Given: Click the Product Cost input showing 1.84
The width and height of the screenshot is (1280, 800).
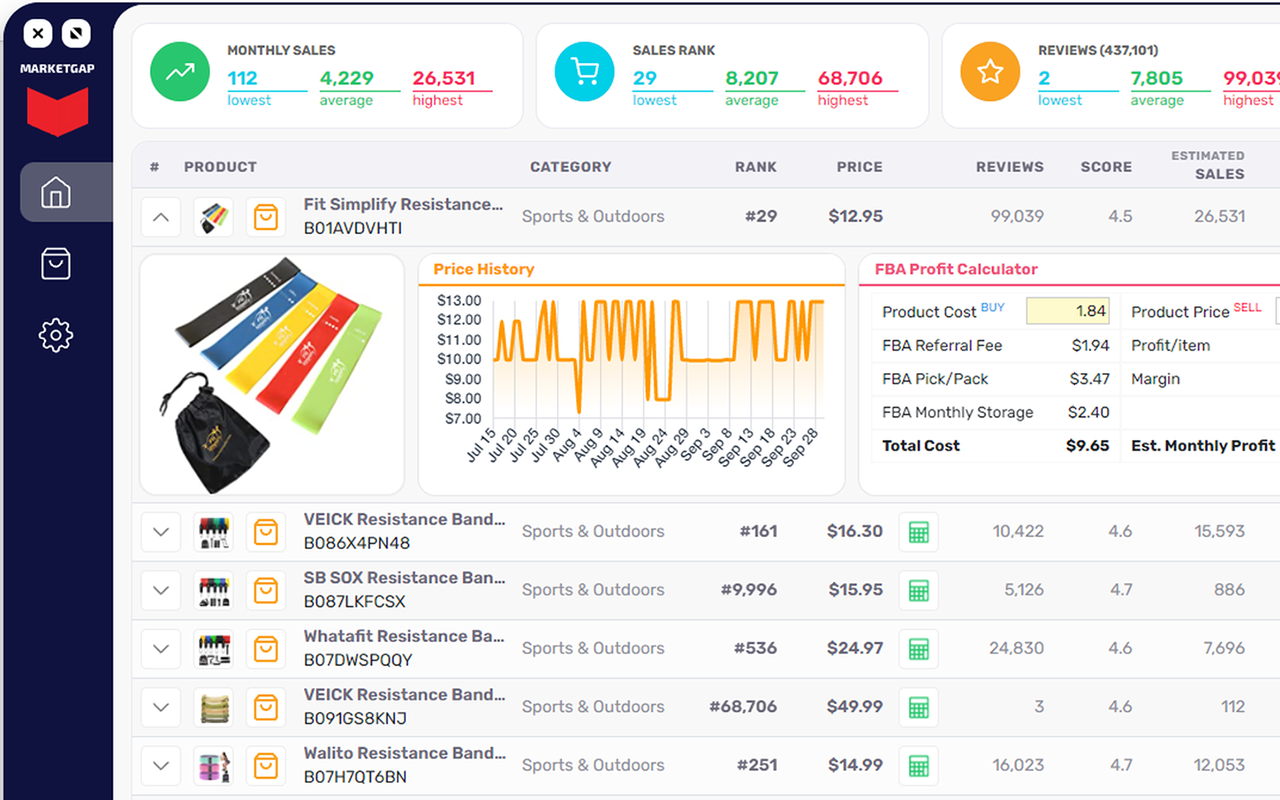Looking at the screenshot, I should pyautogui.click(x=1067, y=311).
